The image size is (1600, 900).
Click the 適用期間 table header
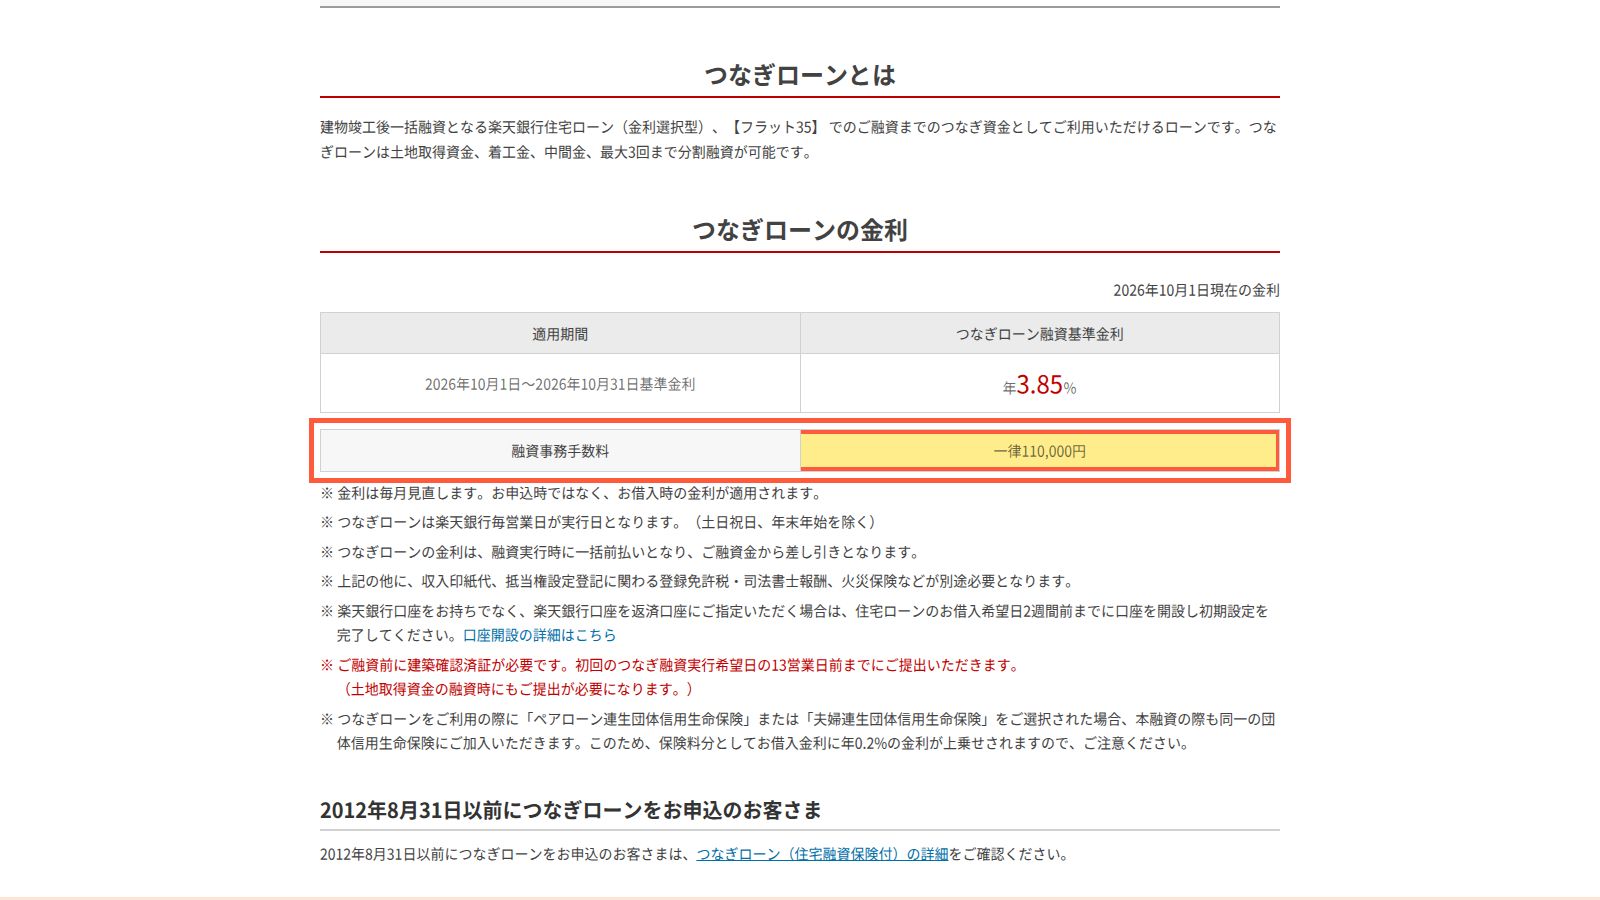click(x=560, y=334)
